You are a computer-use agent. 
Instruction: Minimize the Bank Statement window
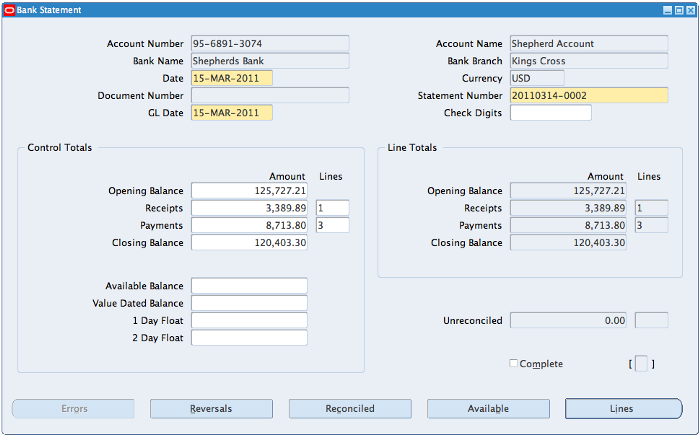click(667, 10)
